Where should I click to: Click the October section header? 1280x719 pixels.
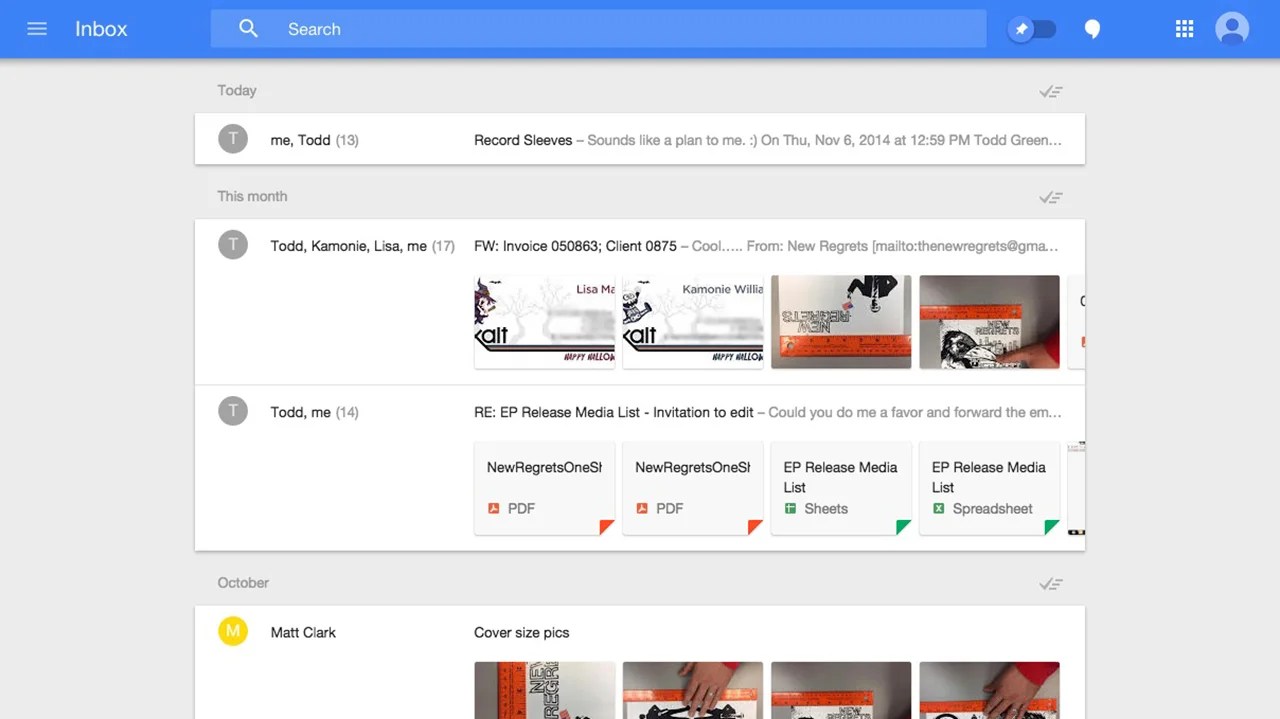(243, 582)
